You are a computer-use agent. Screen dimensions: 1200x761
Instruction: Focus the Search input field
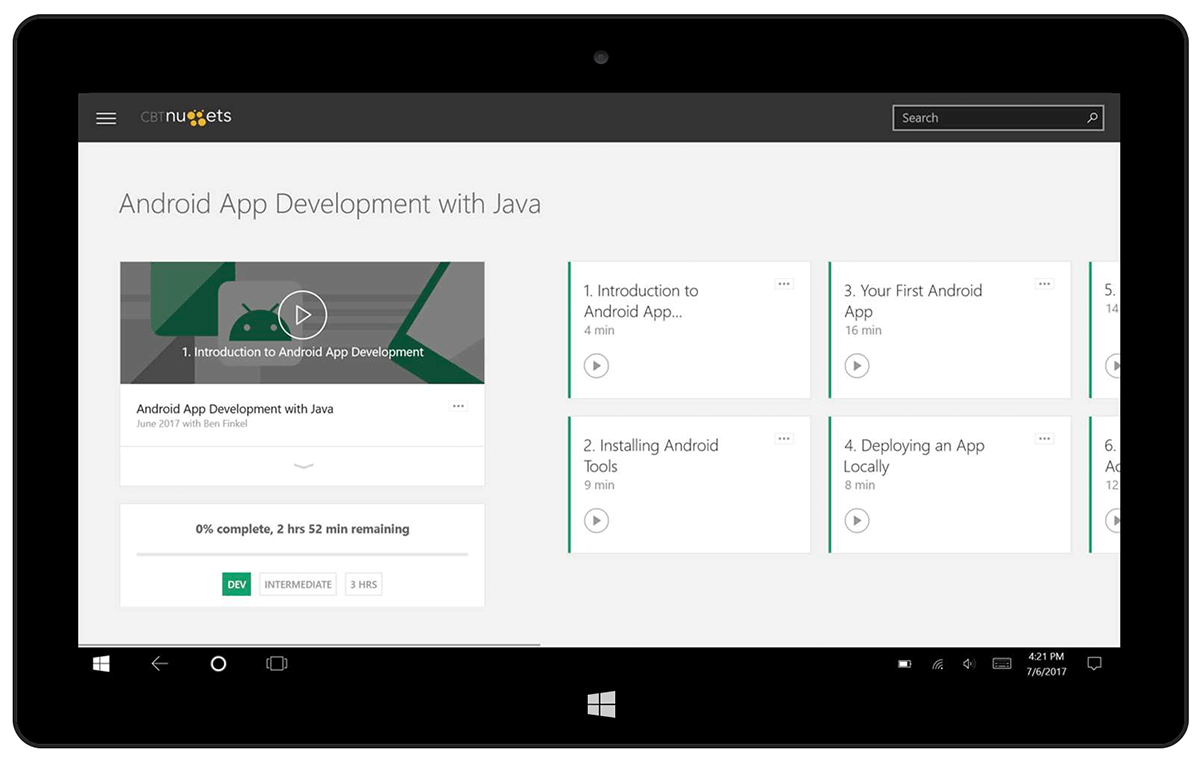pyautogui.click(x=998, y=118)
